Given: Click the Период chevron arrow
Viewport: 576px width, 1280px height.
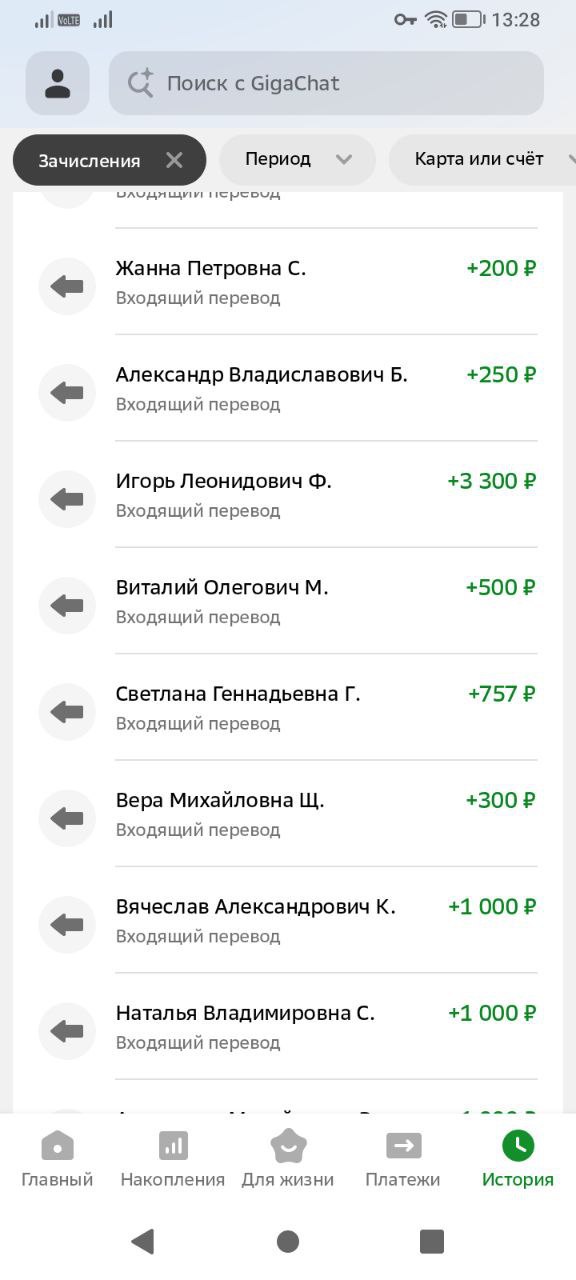Looking at the screenshot, I should pos(344,160).
